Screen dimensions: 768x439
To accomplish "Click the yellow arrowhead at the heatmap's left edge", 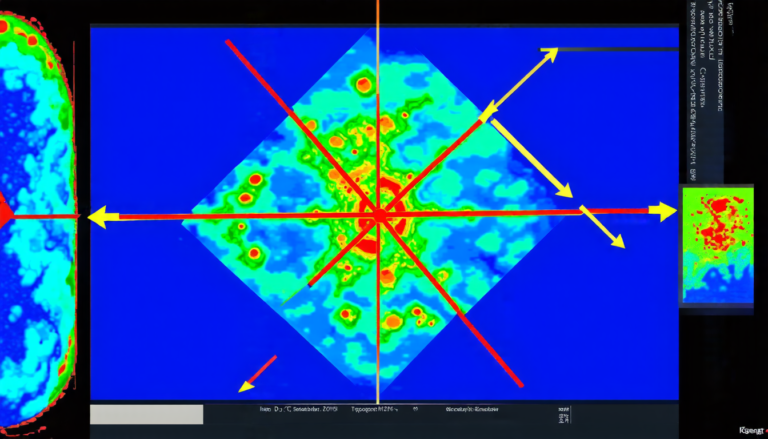I will (x=98, y=215).
